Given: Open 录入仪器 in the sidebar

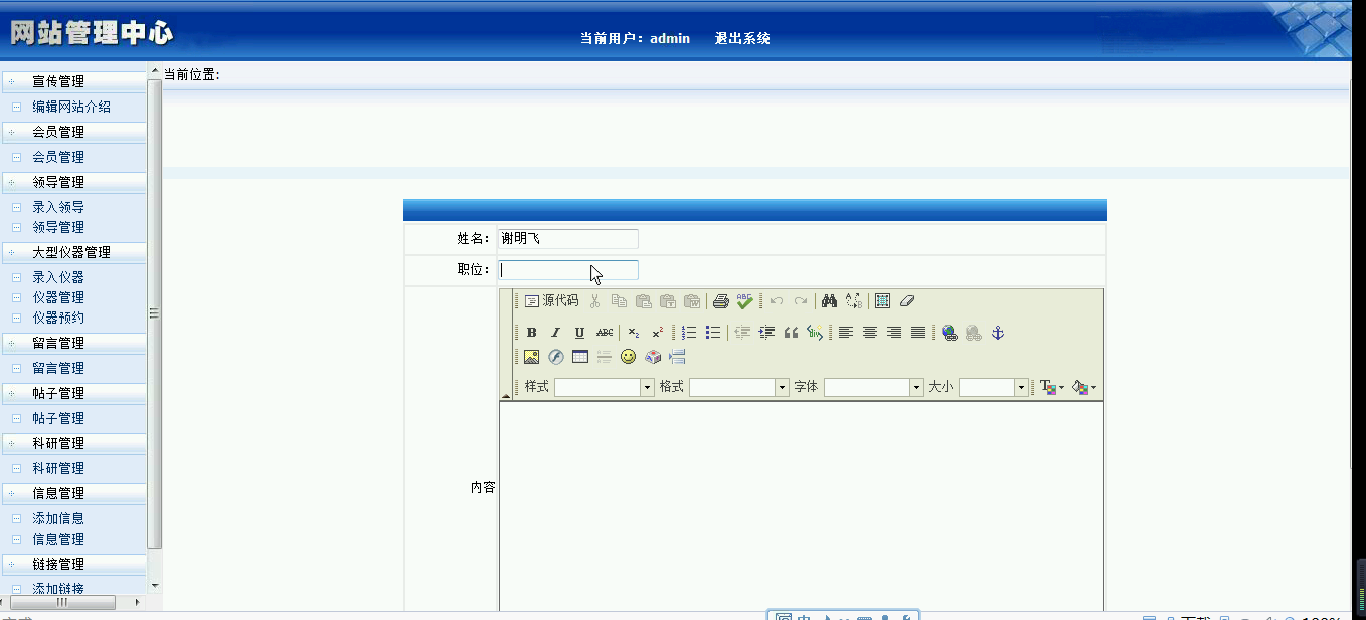Looking at the screenshot, I should coord(58,277).
